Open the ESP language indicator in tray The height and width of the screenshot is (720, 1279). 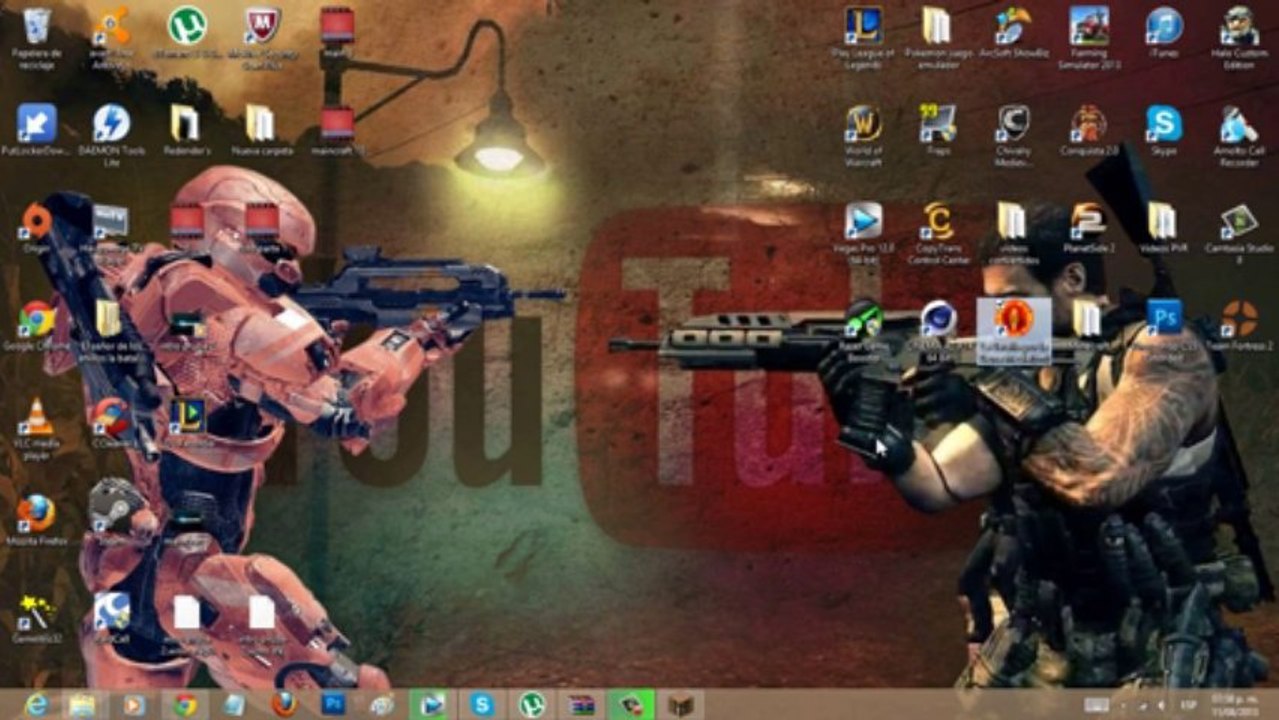1189,704
